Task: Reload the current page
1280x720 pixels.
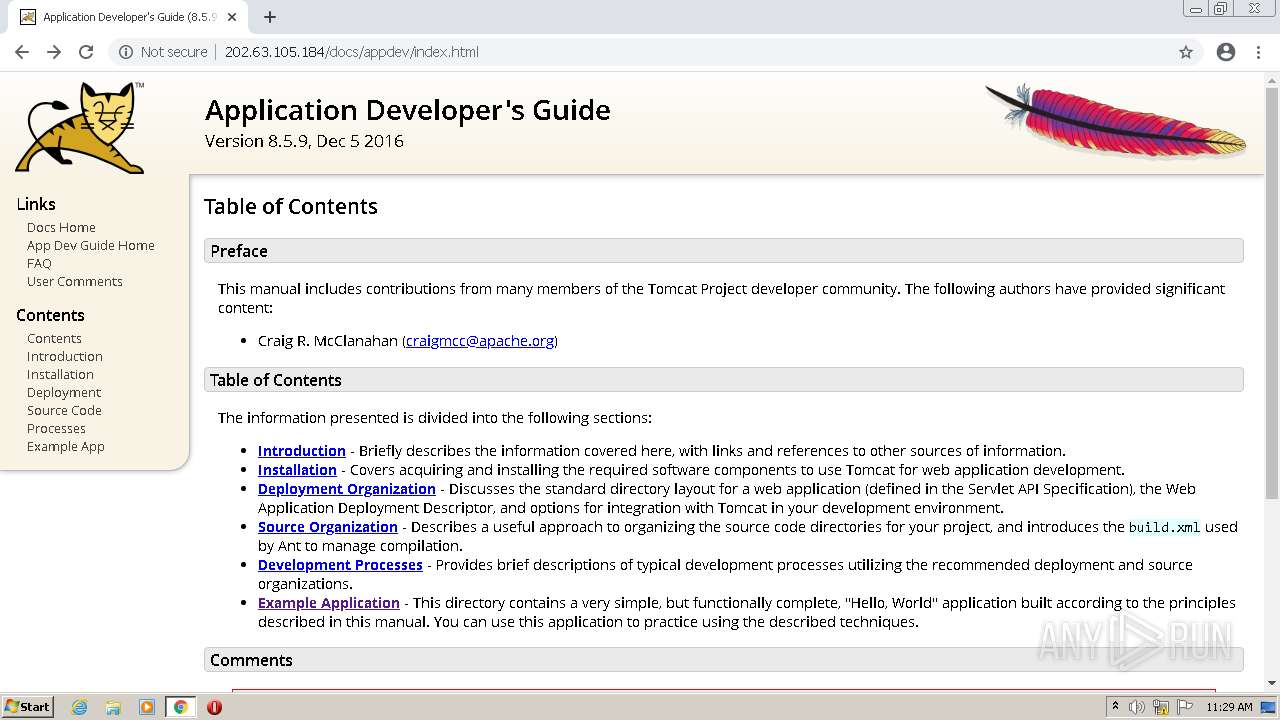Action: pyautogui.click(x=86, y=52)
